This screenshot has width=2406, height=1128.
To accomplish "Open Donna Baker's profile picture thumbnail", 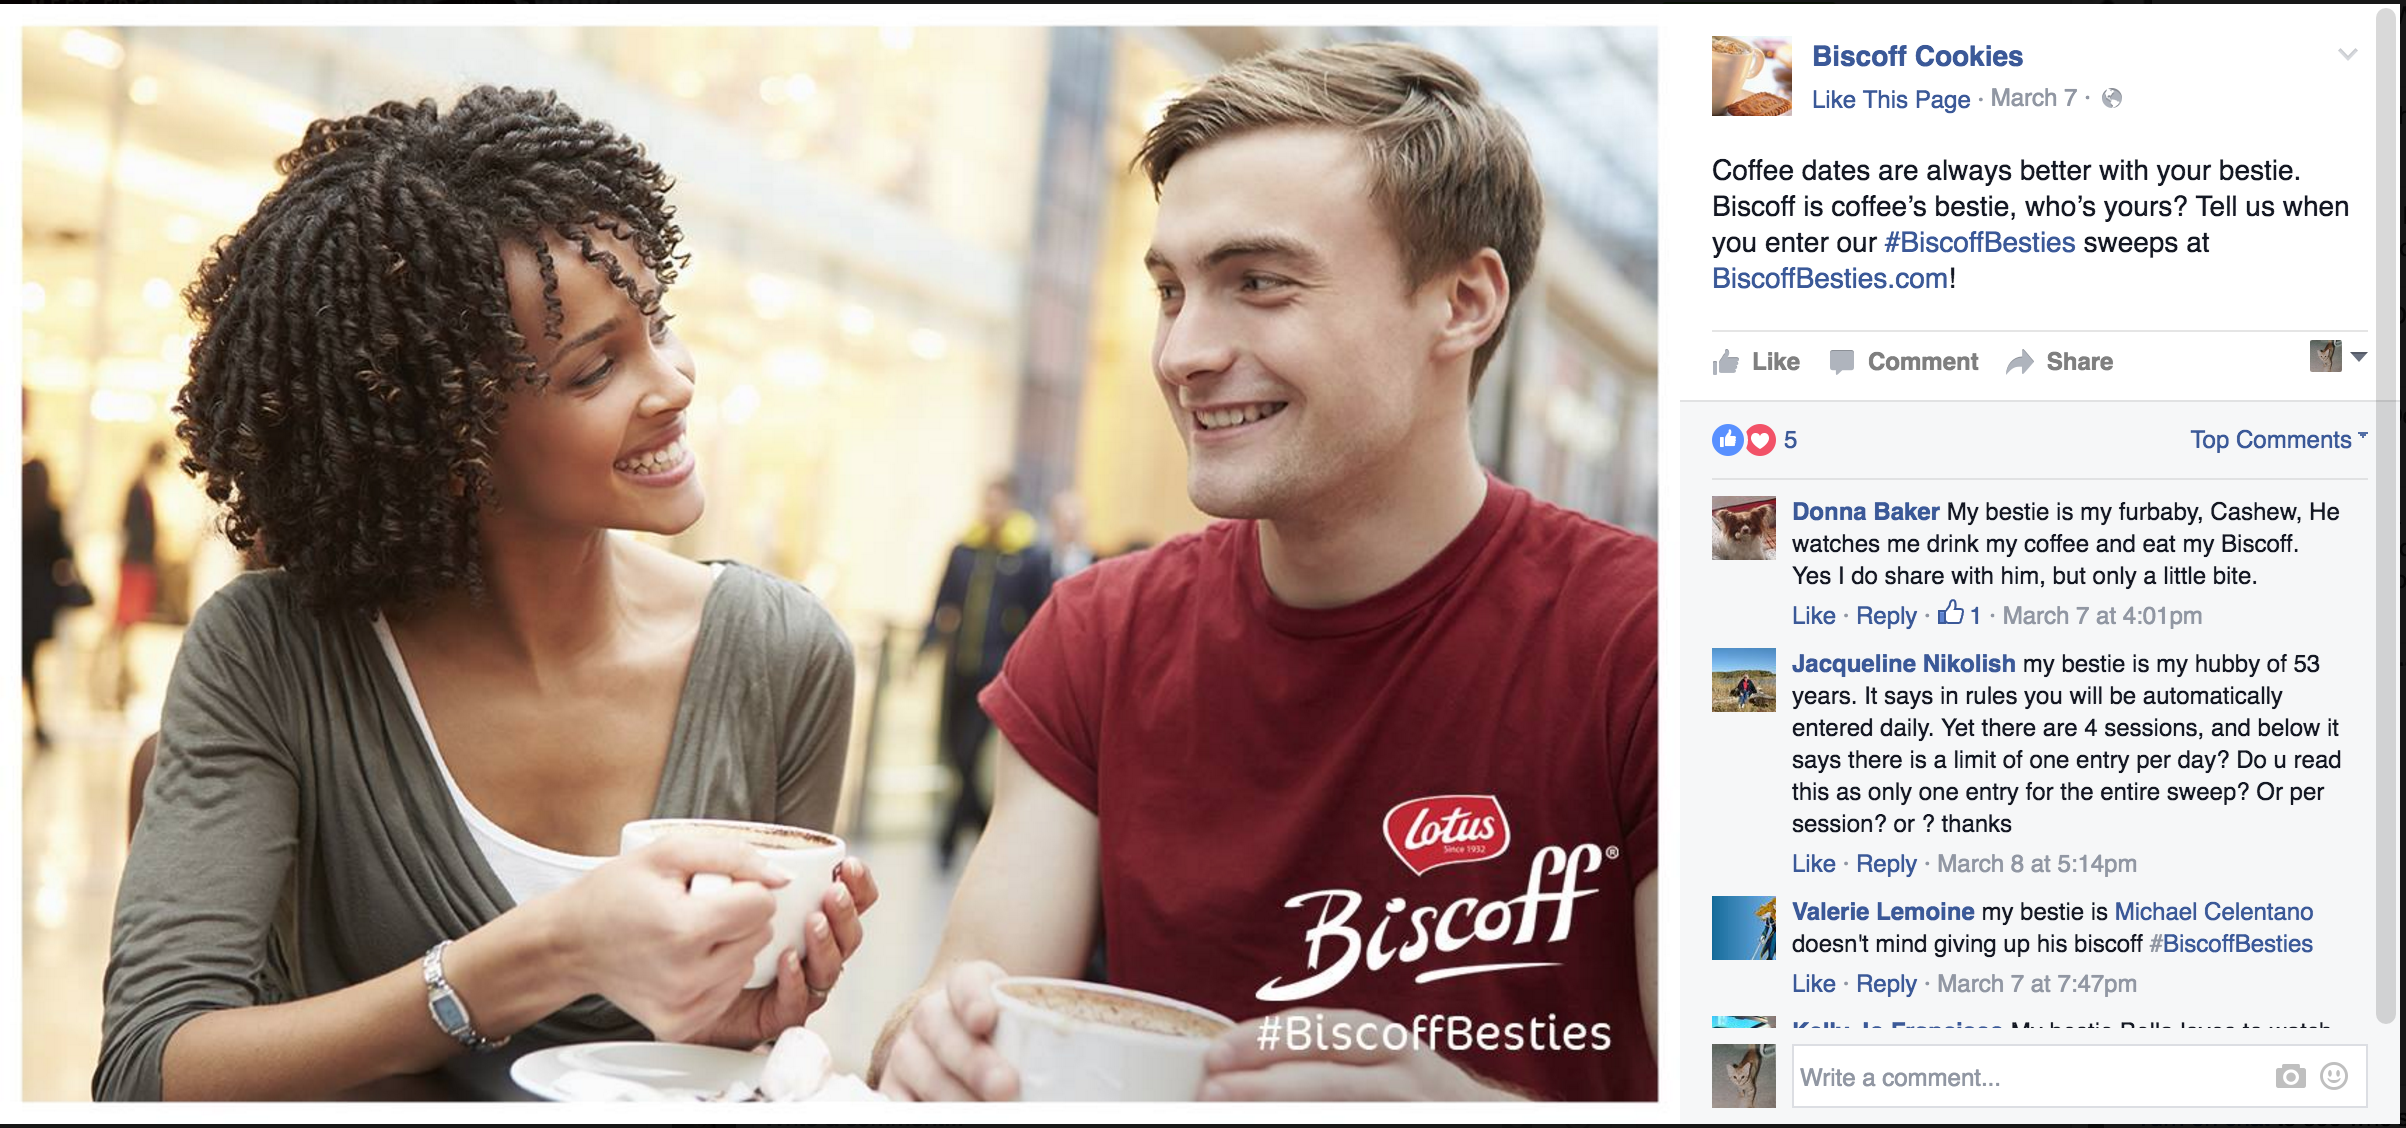I will [1743, 528].
